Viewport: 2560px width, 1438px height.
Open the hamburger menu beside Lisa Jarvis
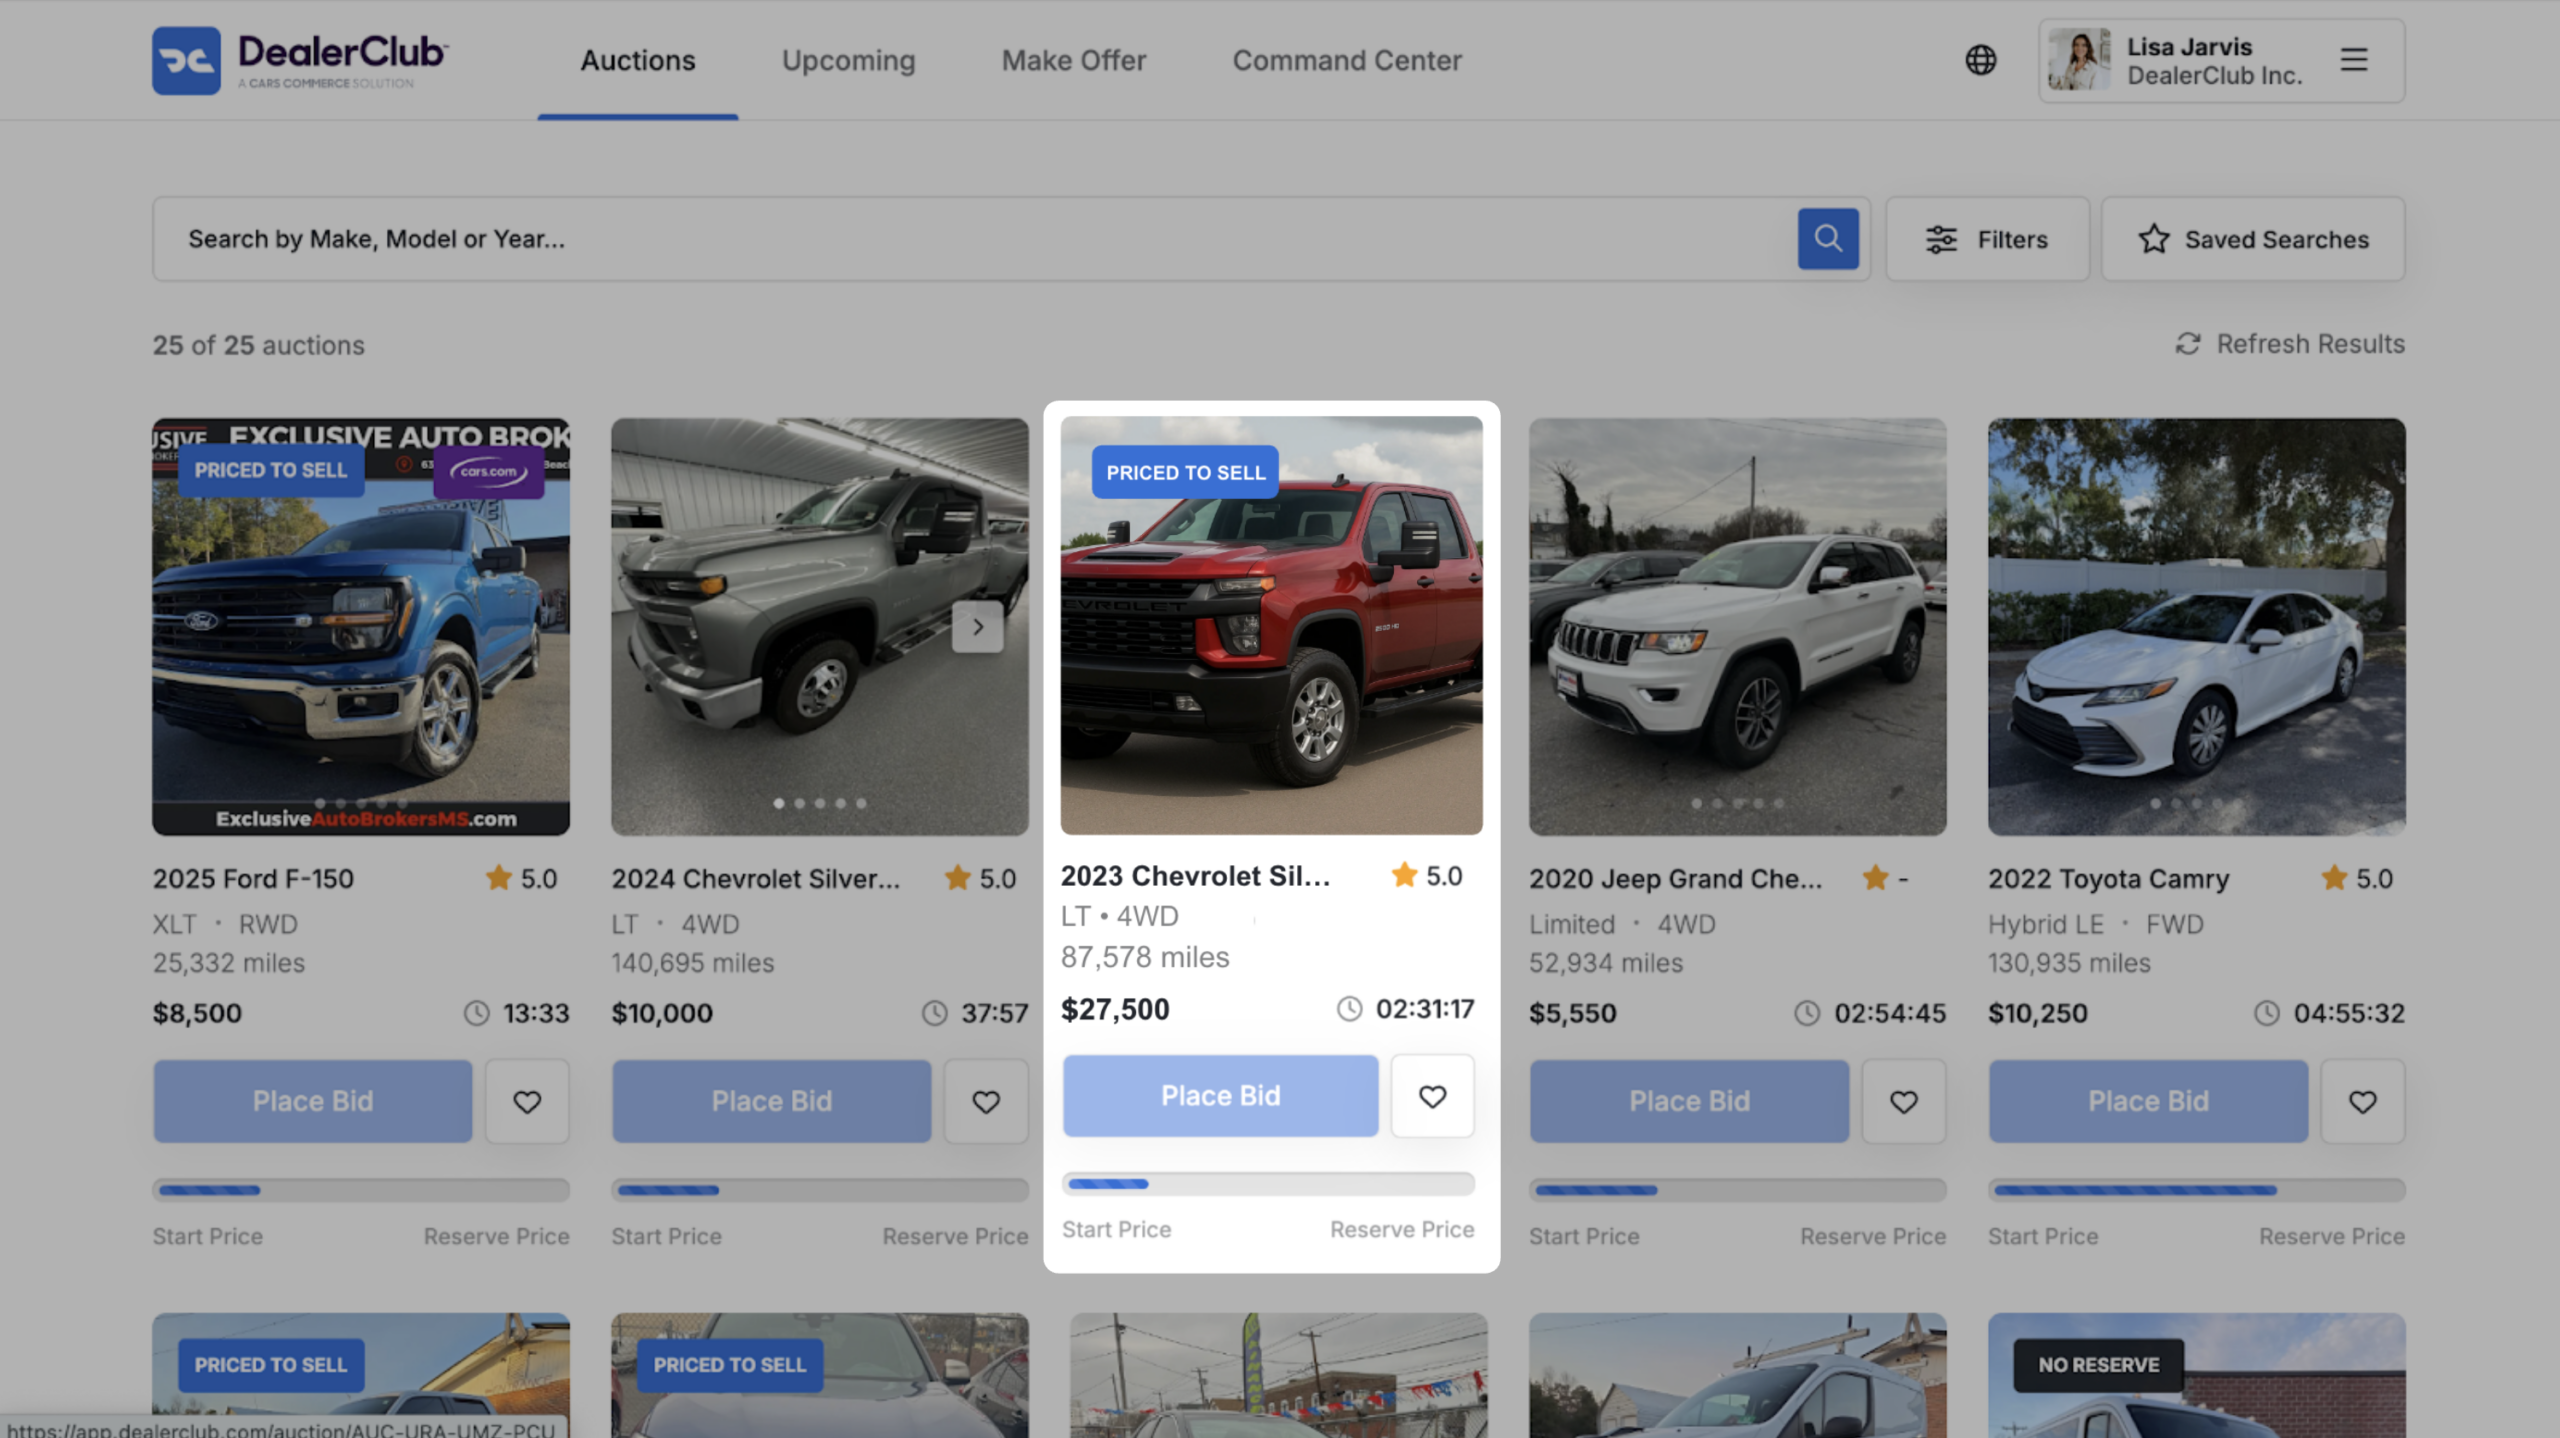click(x=2353, y=60)
